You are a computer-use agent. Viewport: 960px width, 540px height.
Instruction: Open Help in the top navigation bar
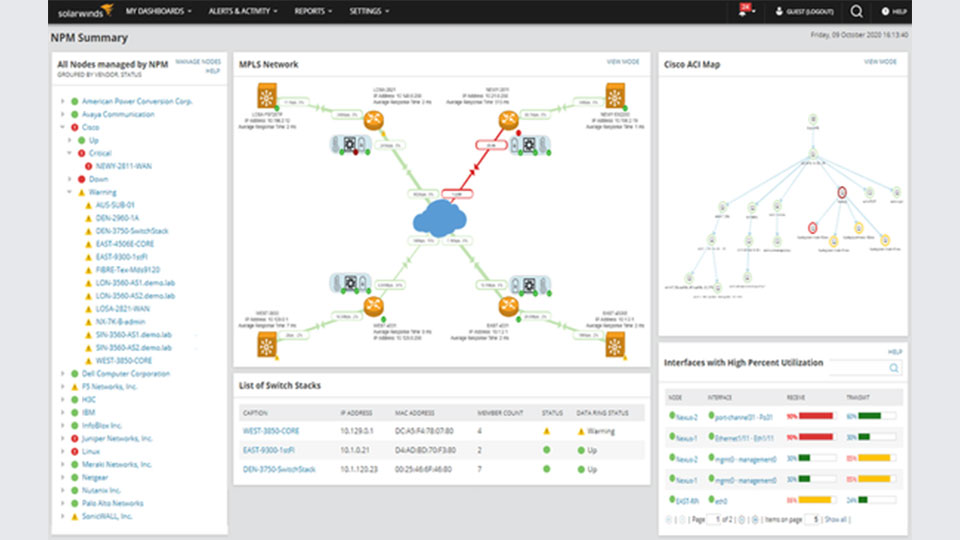pyautogui.click(x=894, y=11)
